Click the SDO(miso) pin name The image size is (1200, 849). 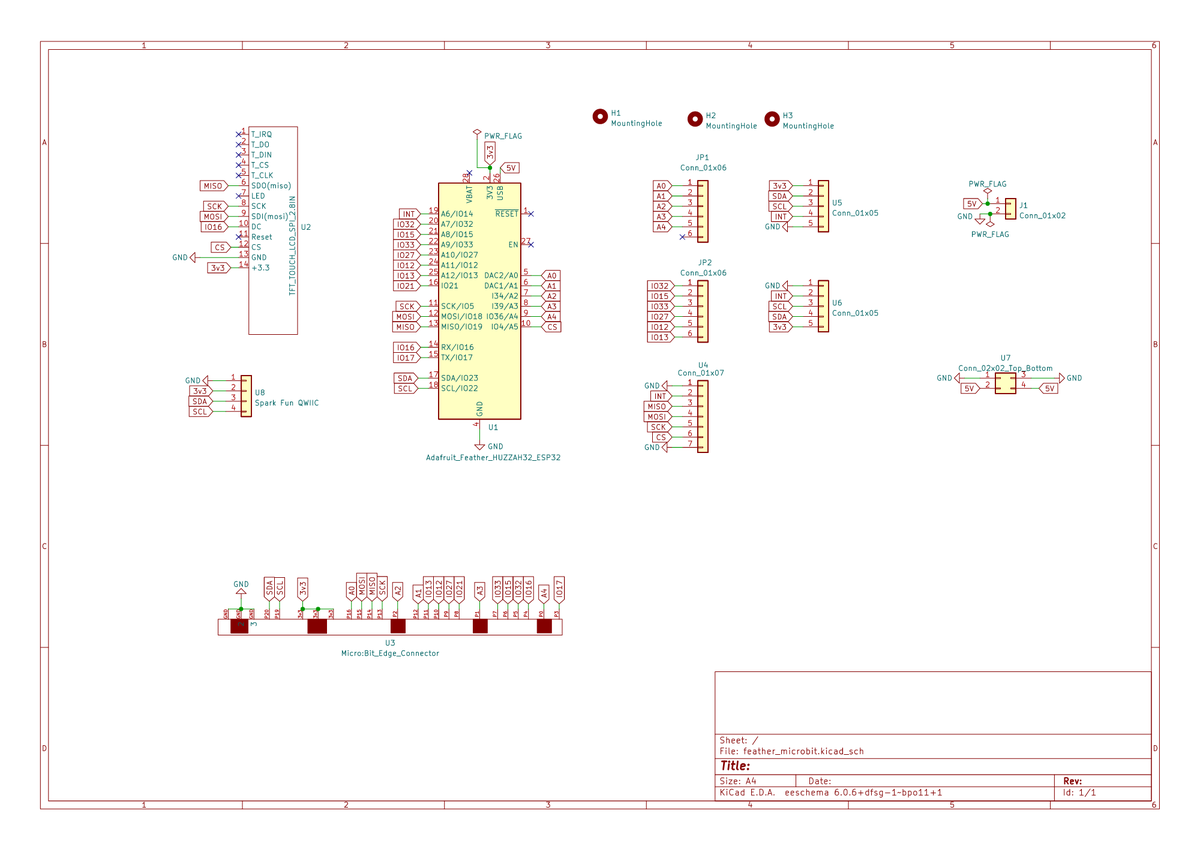tap(271, 185)
